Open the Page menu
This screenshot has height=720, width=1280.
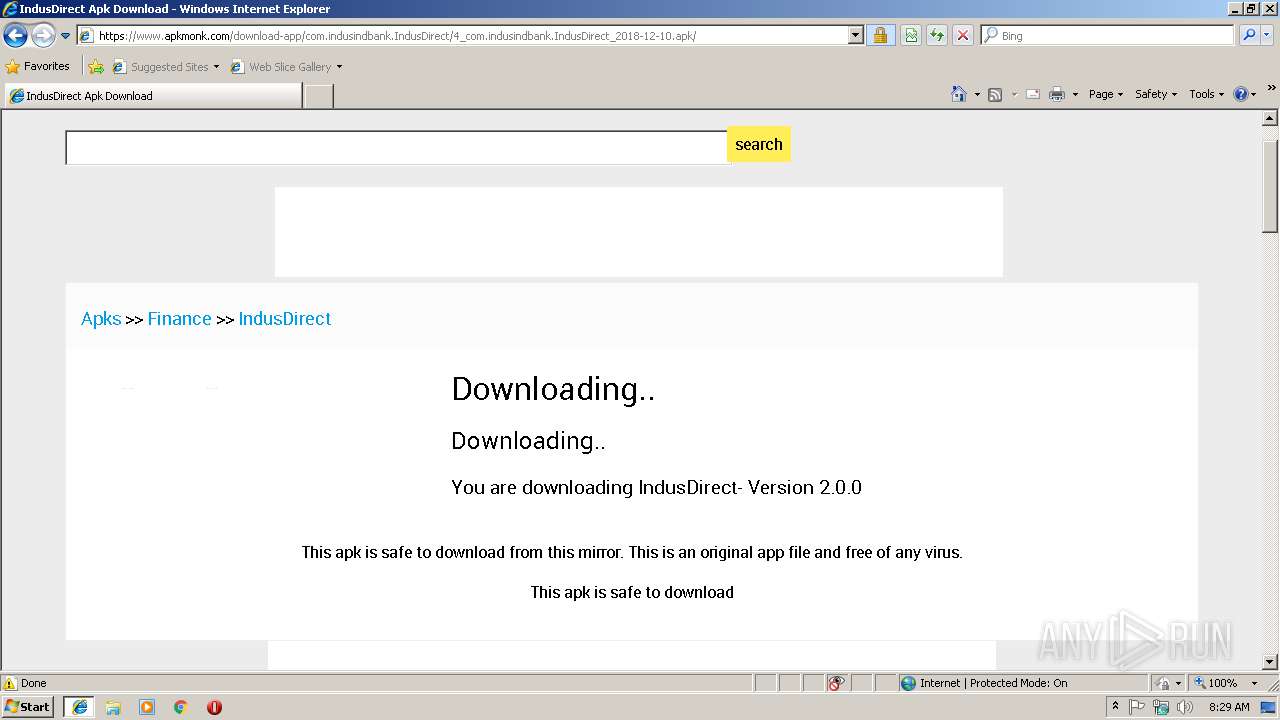point(1106,94)
